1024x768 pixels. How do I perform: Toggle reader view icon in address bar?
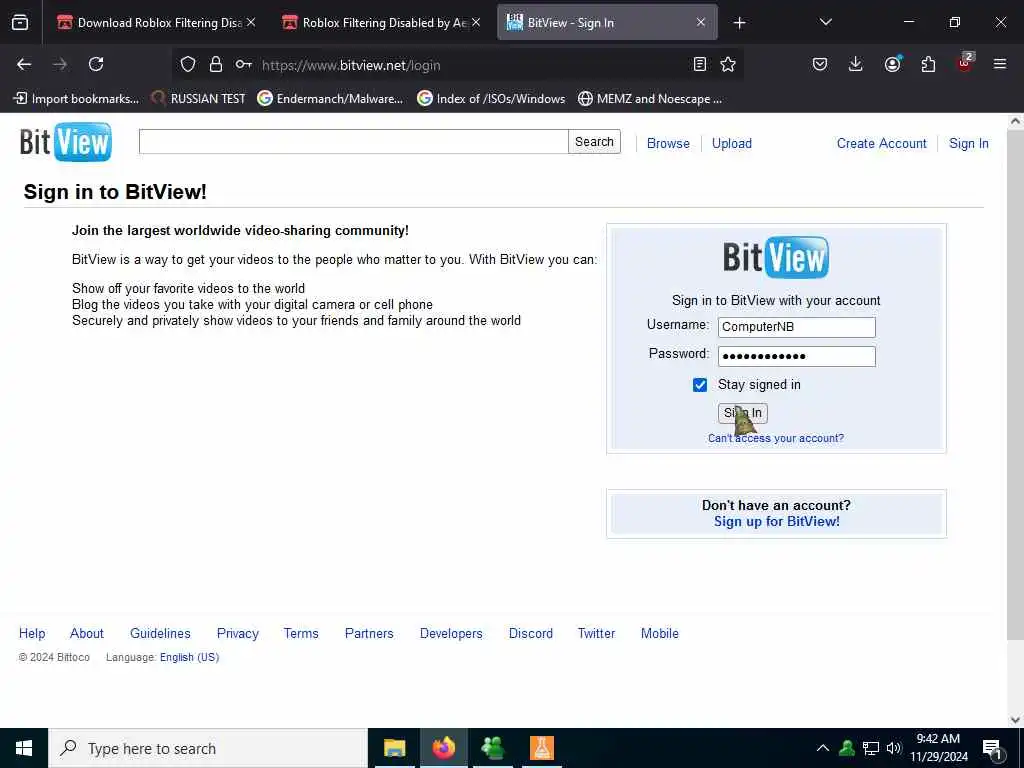click(699, 64)
